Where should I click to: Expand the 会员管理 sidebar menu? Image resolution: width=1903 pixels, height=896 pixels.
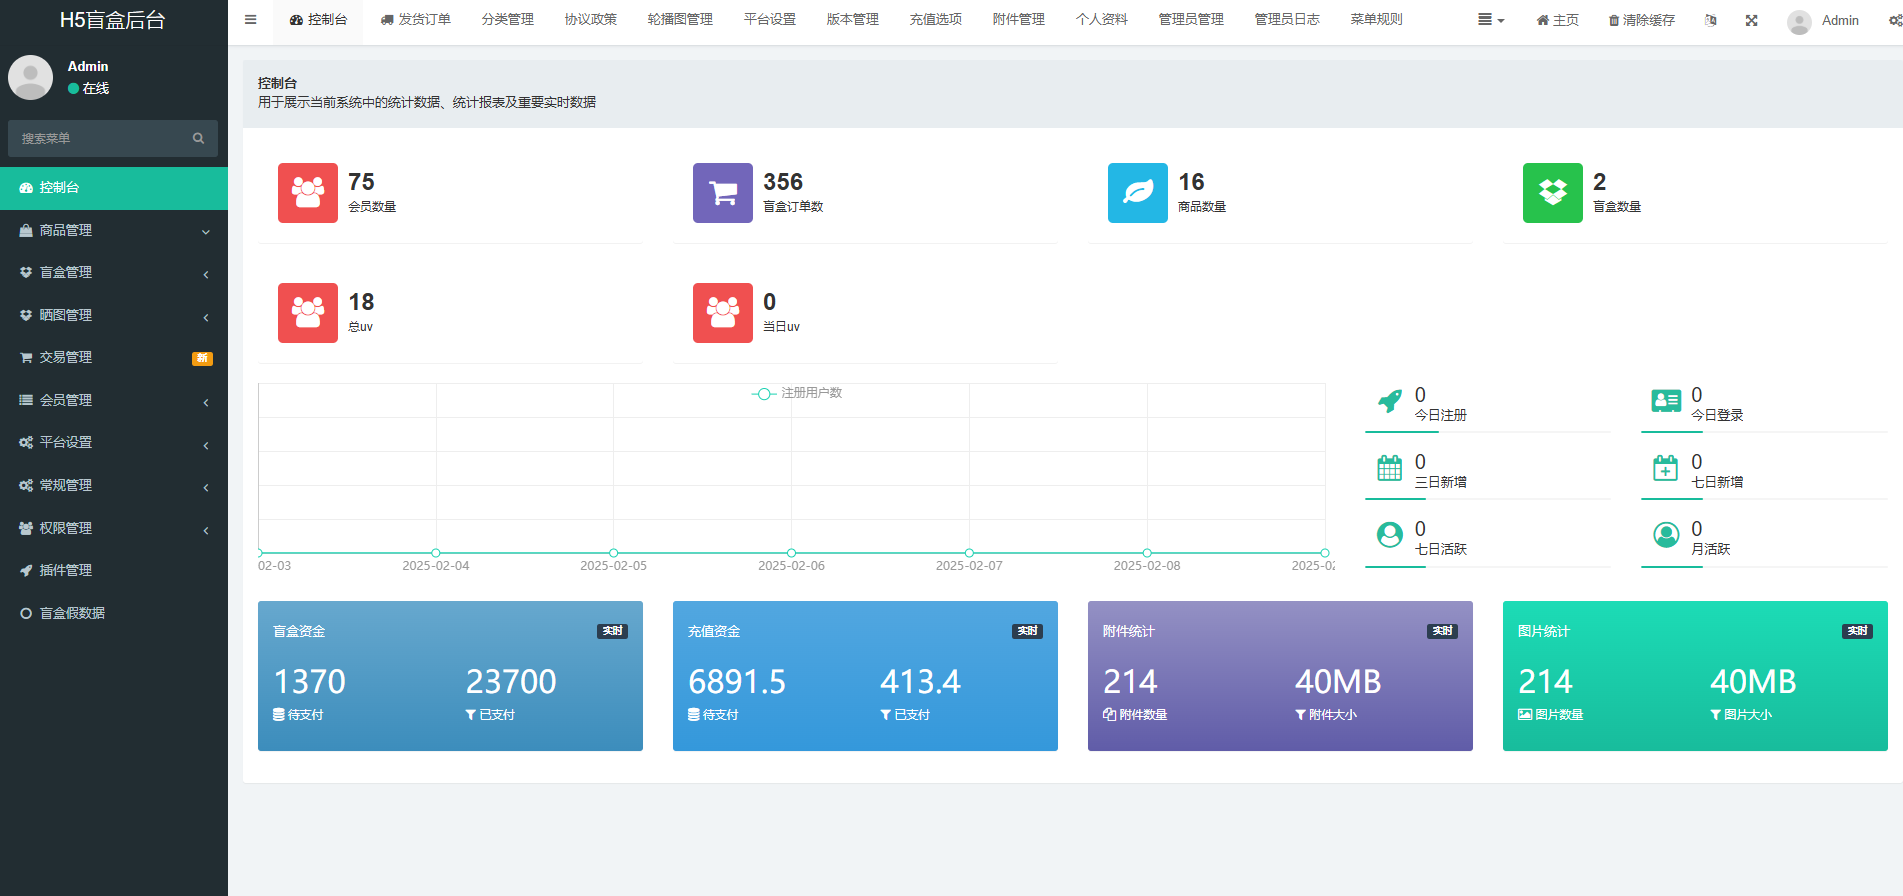[x=113, y=400]
